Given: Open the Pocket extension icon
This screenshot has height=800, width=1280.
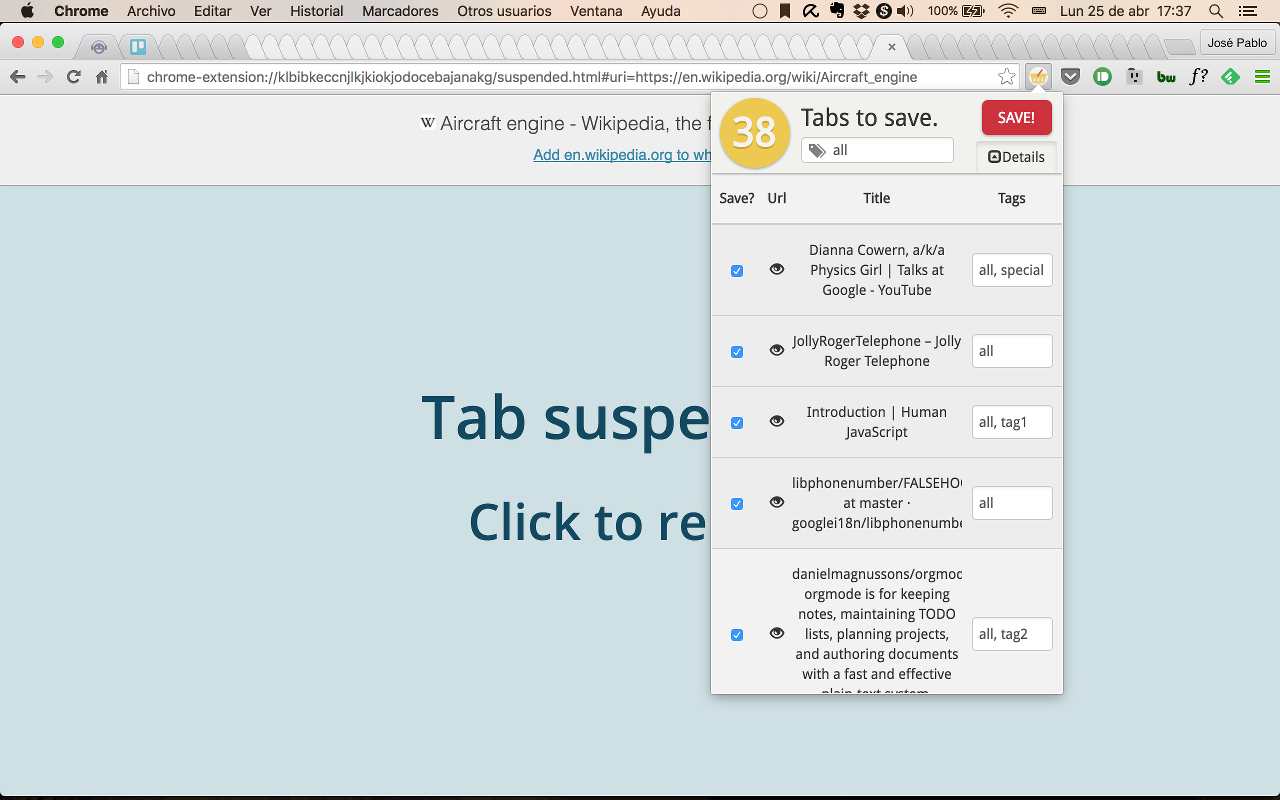Looking at the screenshot, I should tap(1070, 77).
